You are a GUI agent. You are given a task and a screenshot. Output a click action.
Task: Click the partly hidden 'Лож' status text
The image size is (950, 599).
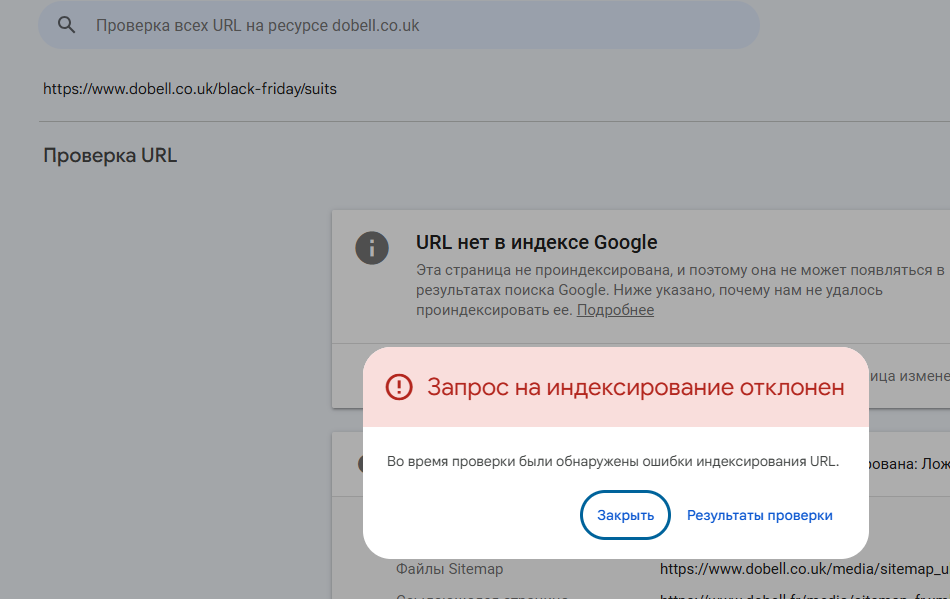point(908,464)
